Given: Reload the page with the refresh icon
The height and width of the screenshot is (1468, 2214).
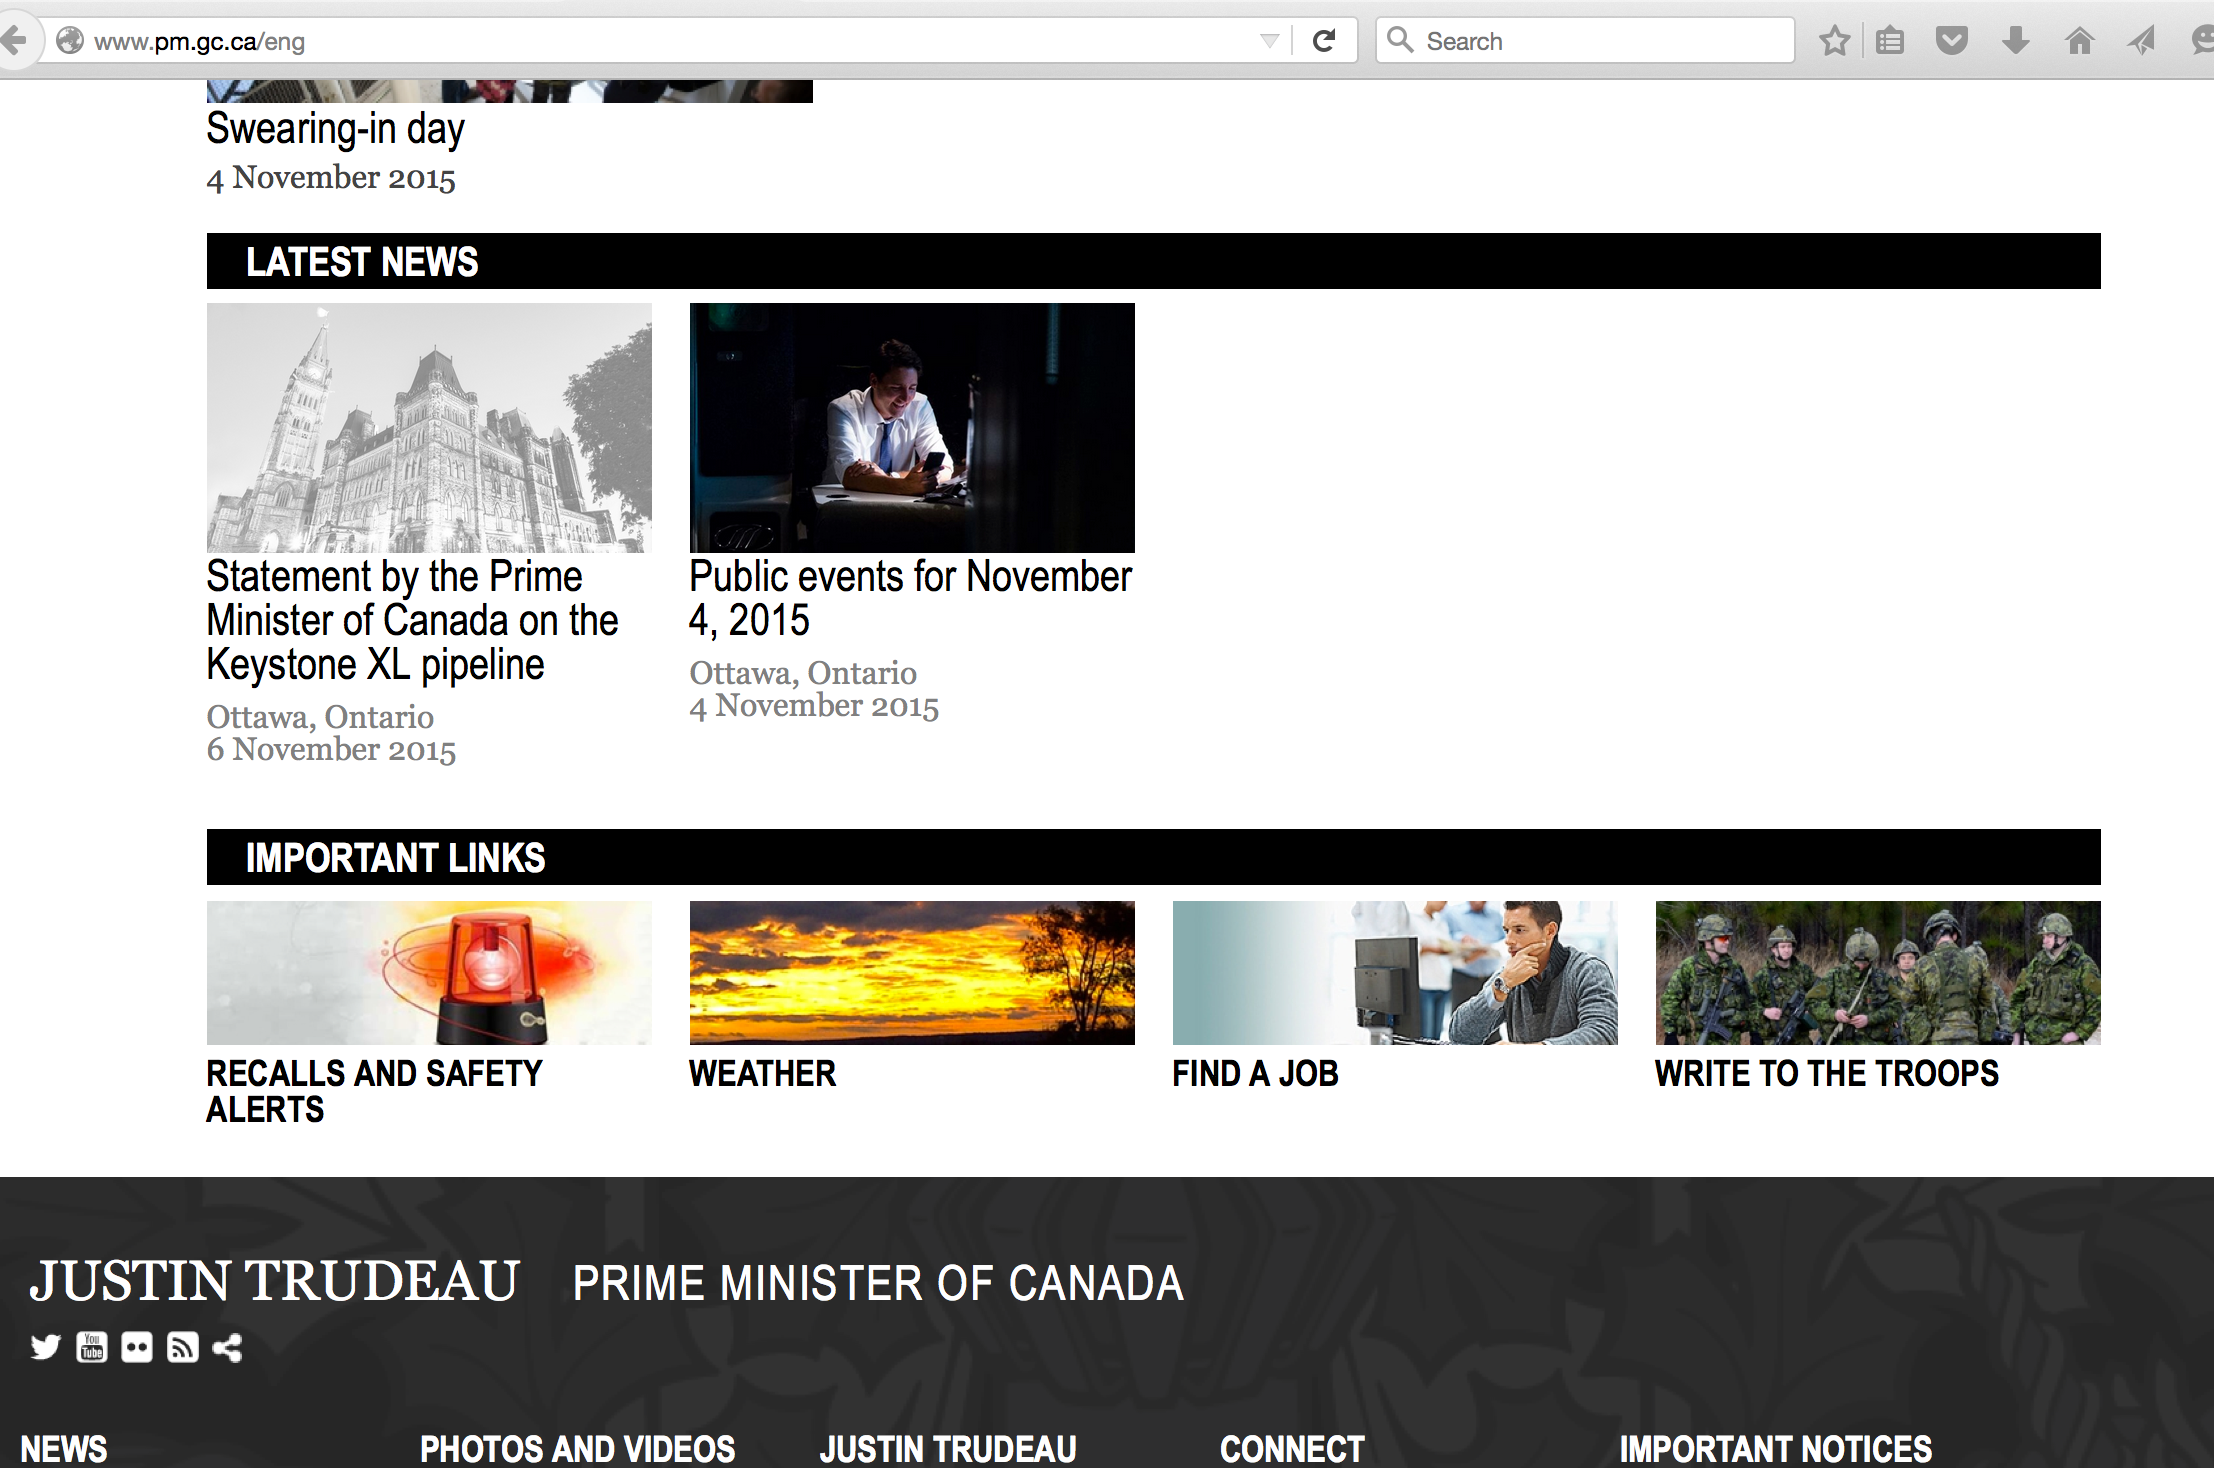Looking at the screenshot, I should (x=1324, y=41).
